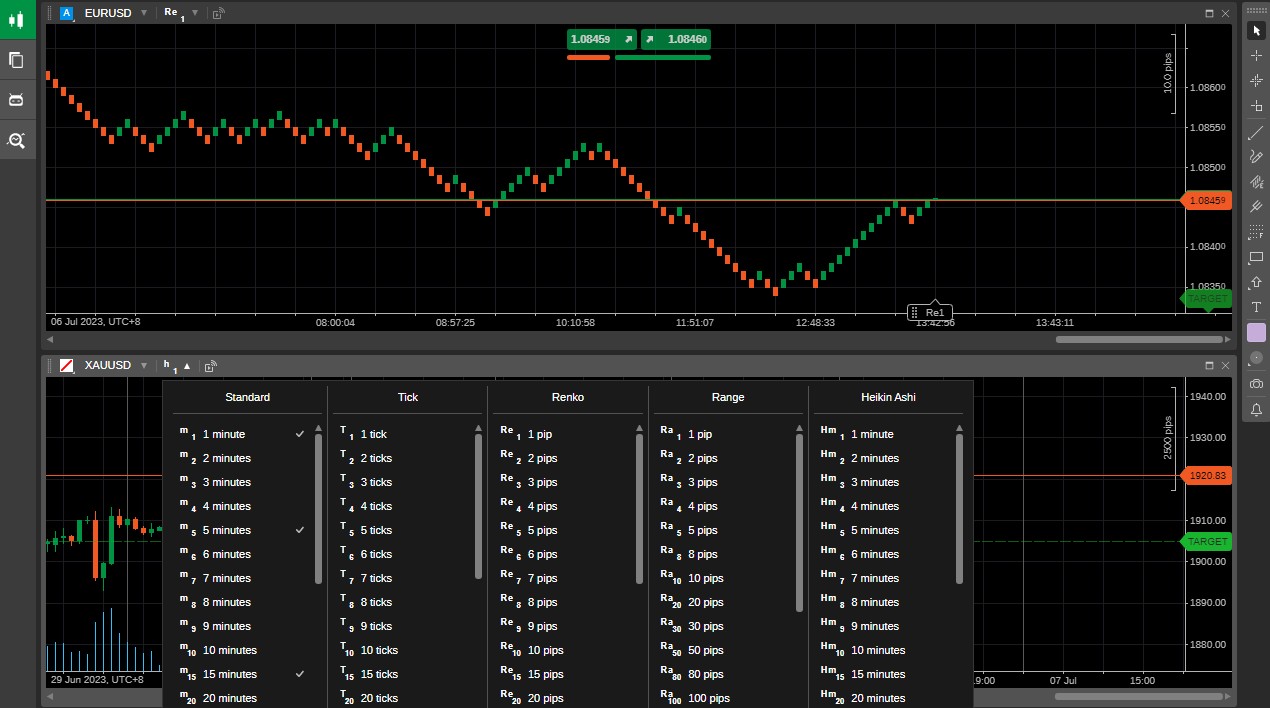Toggle the 15 minutes favorite checkmark
Screen dimensions: 1270x708
point(300,674)
